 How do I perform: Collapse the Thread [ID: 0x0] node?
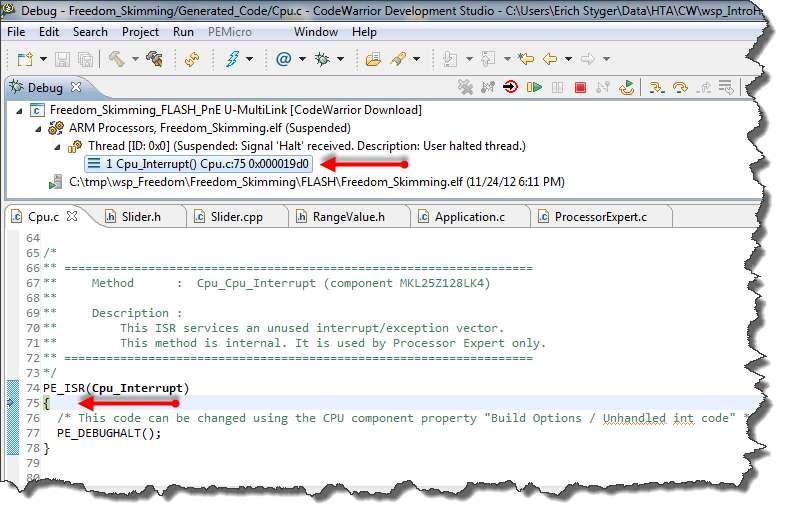[x=57, y=147]
